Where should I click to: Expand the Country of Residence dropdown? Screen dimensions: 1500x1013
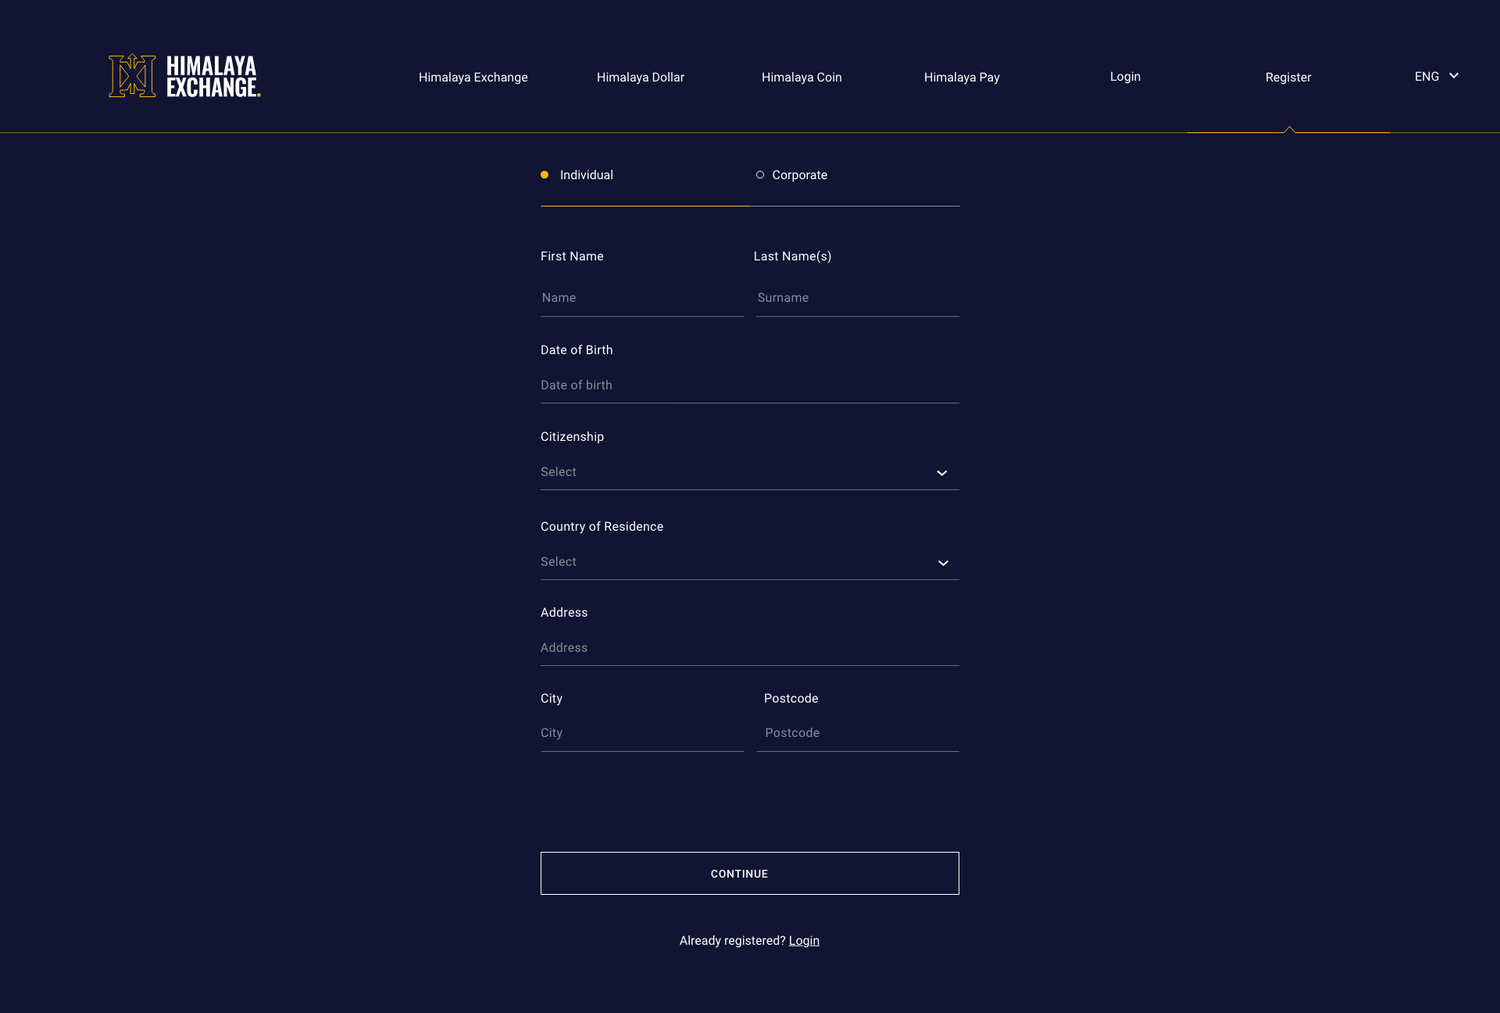[x=750, y=562]
